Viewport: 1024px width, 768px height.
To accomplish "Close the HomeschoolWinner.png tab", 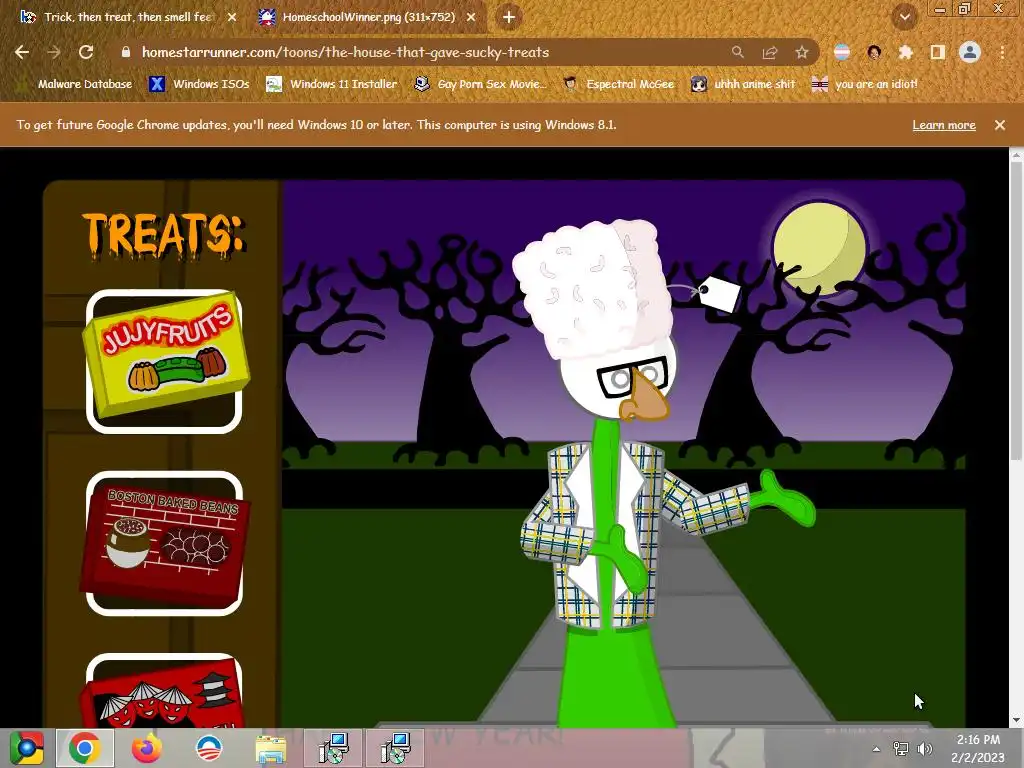I will coord(471,17).
